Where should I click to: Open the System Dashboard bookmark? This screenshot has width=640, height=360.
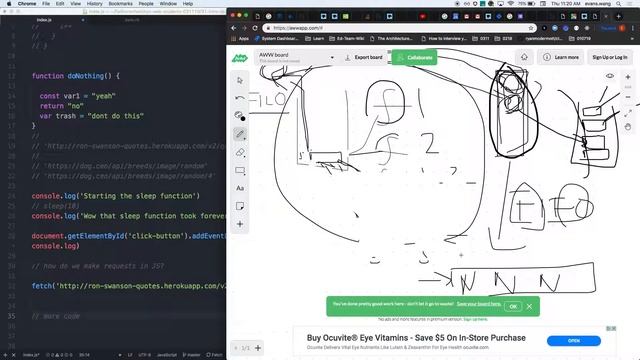276,39
